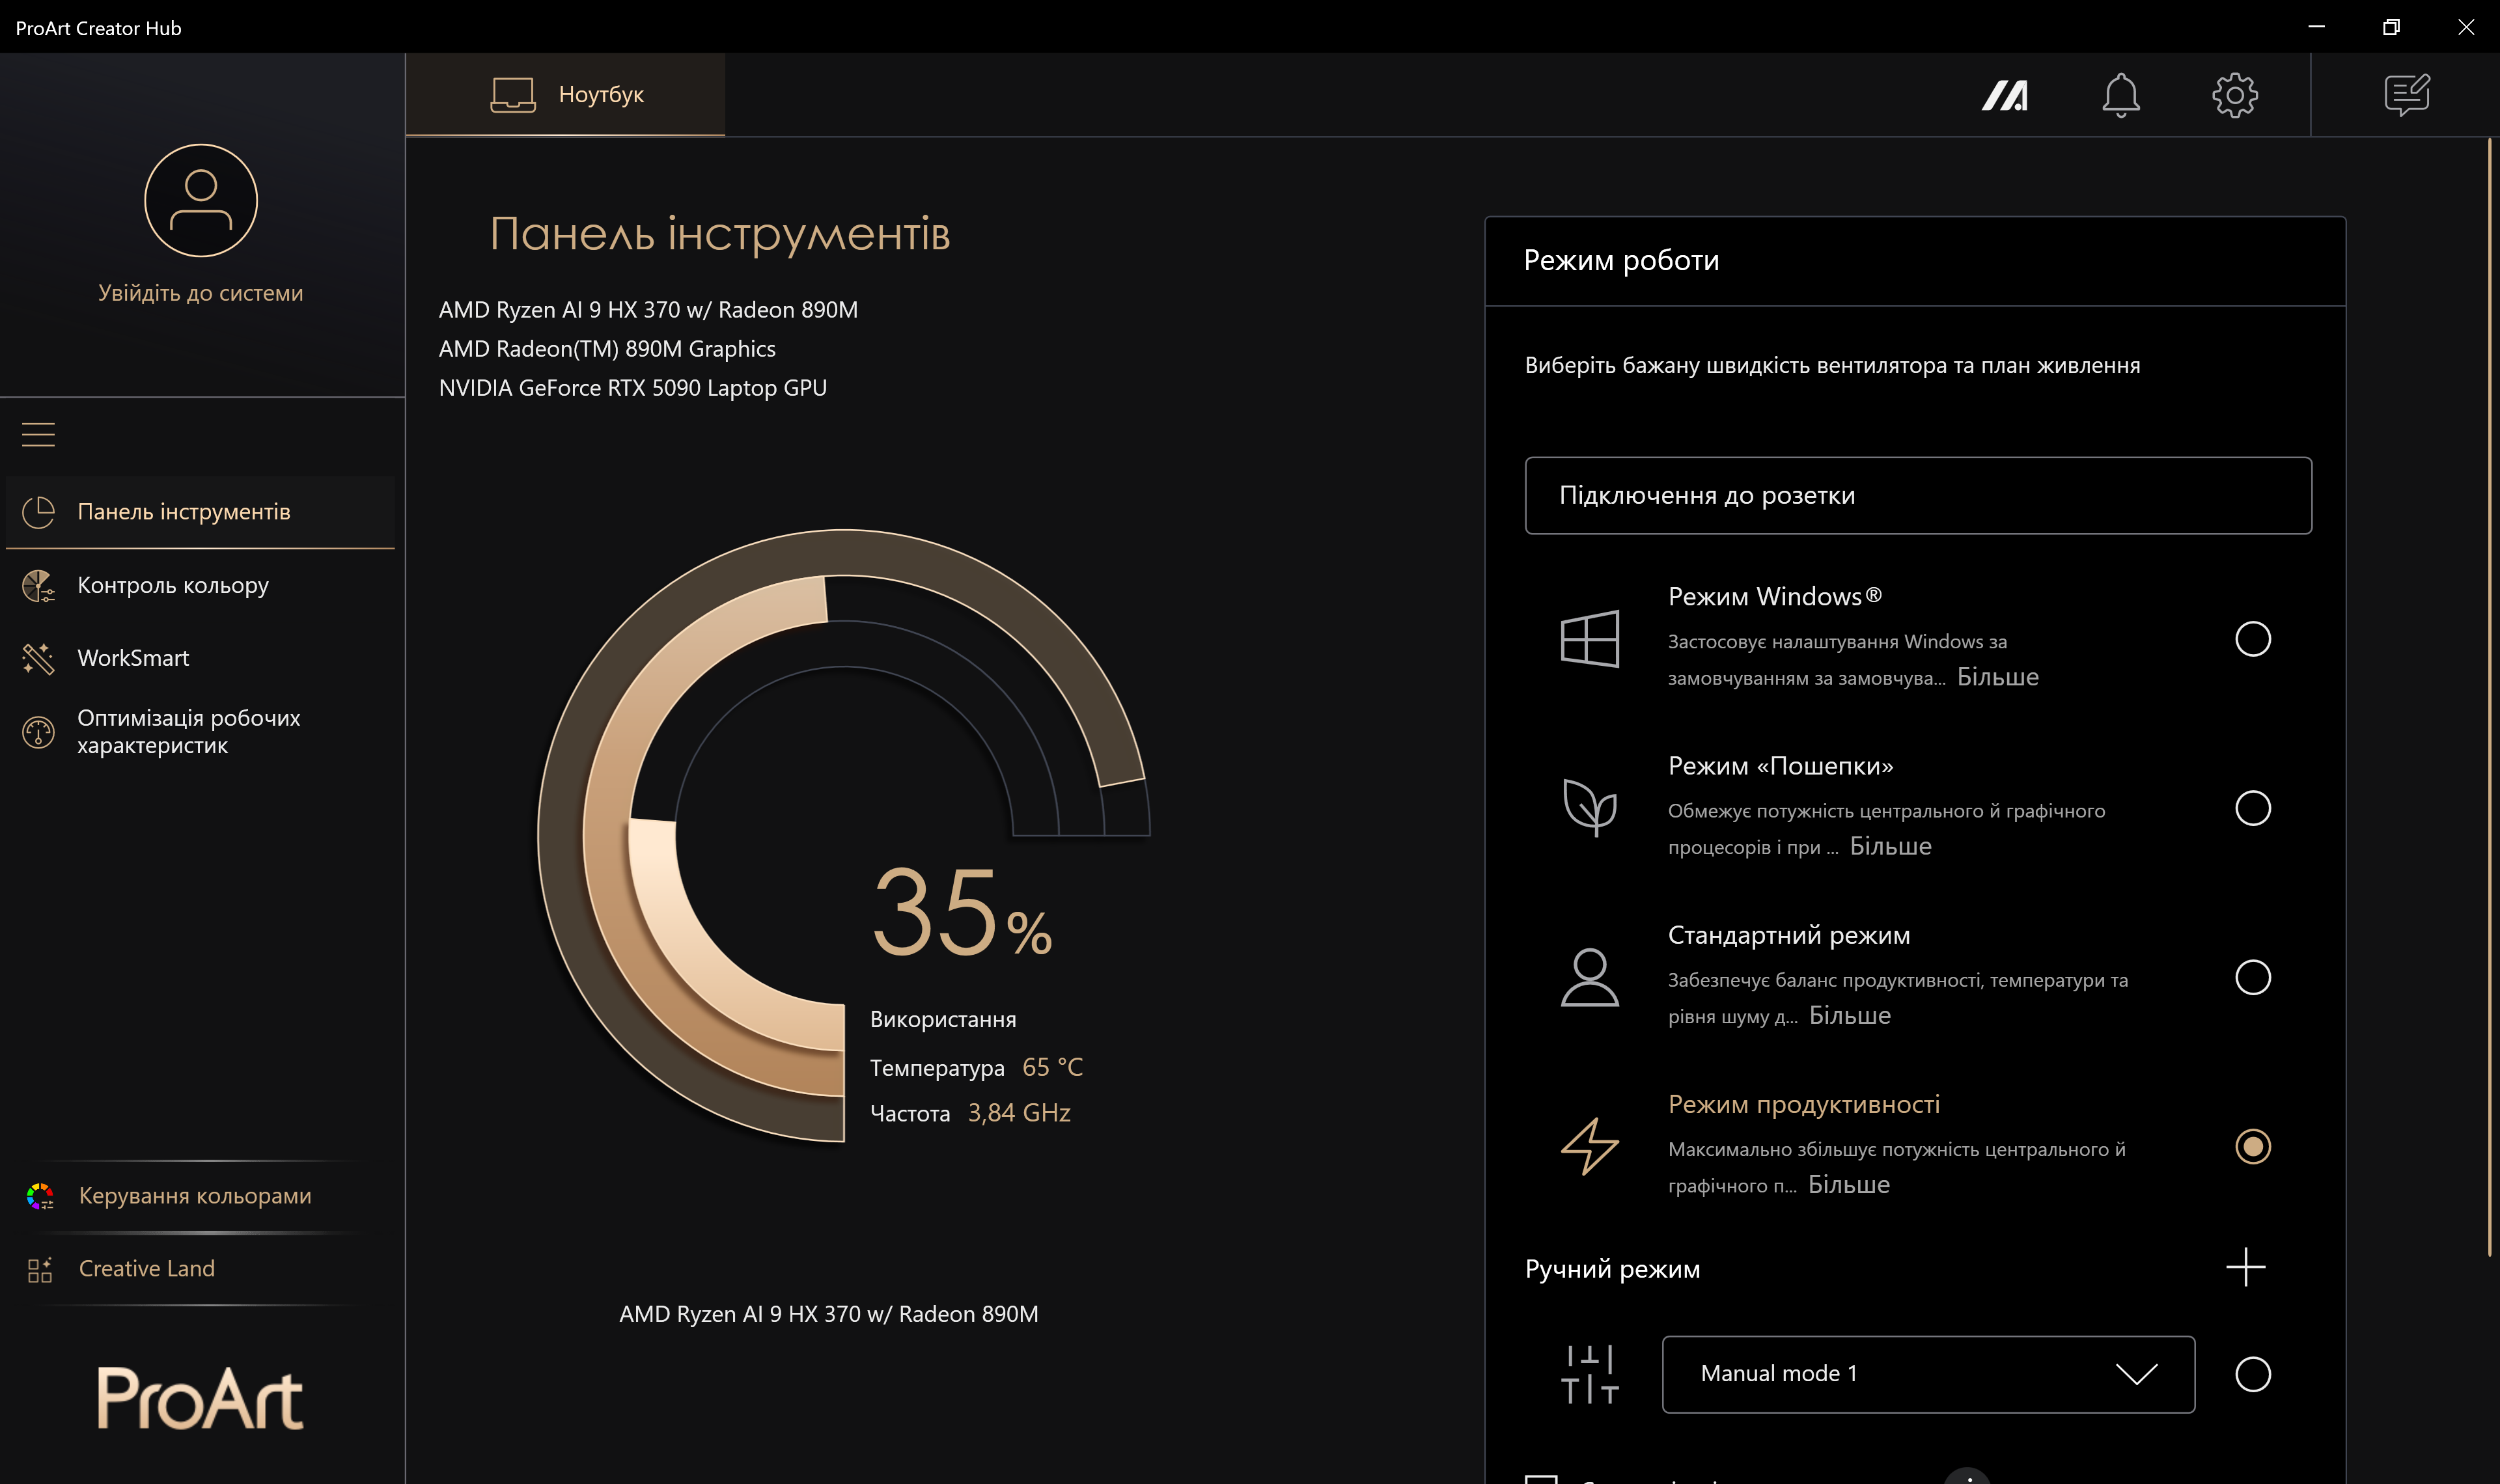The width and height of the screenshot is (2500, 1484).
Task: Open Creative Land link
Action: pyautogui.click(x=146, y=1268)
